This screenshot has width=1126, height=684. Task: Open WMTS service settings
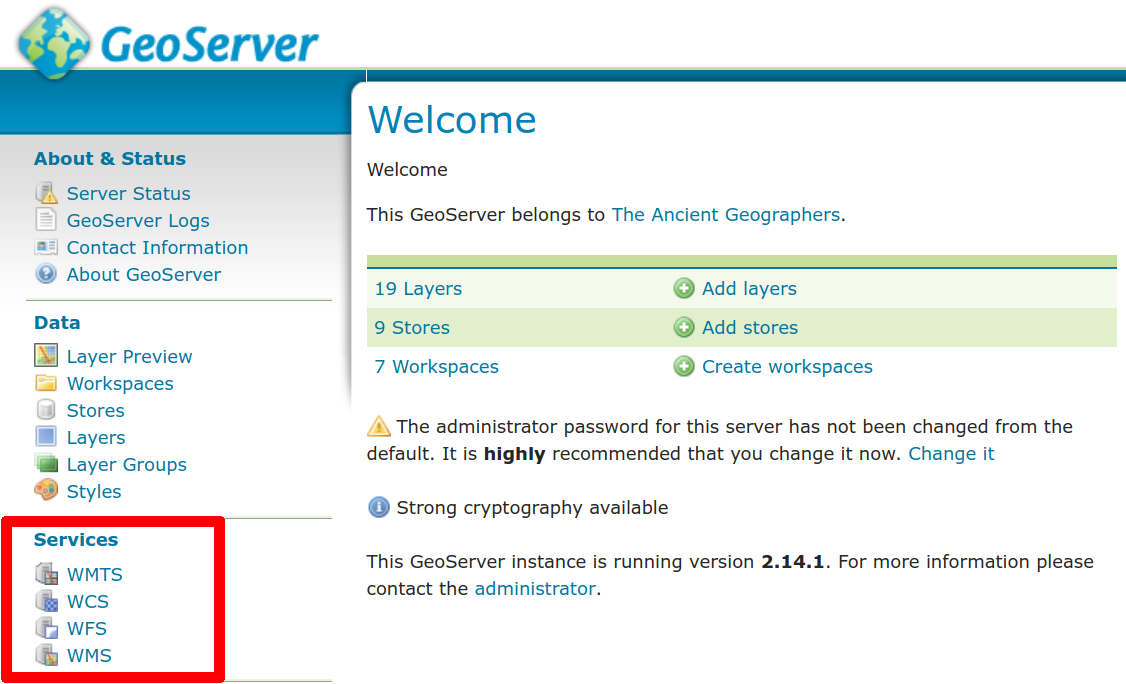click(95, 575)
